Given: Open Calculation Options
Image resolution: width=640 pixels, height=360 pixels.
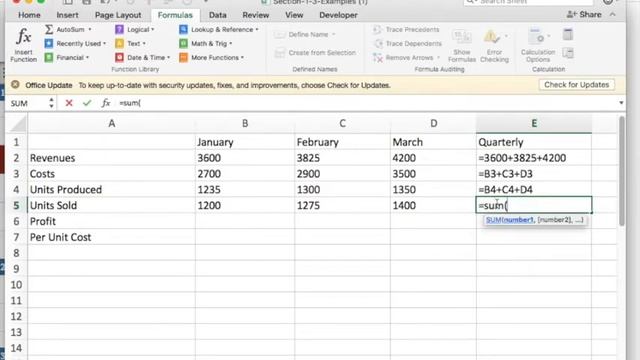Looking at the screenshot, I should pyautogui.click(x=538, y=46).
